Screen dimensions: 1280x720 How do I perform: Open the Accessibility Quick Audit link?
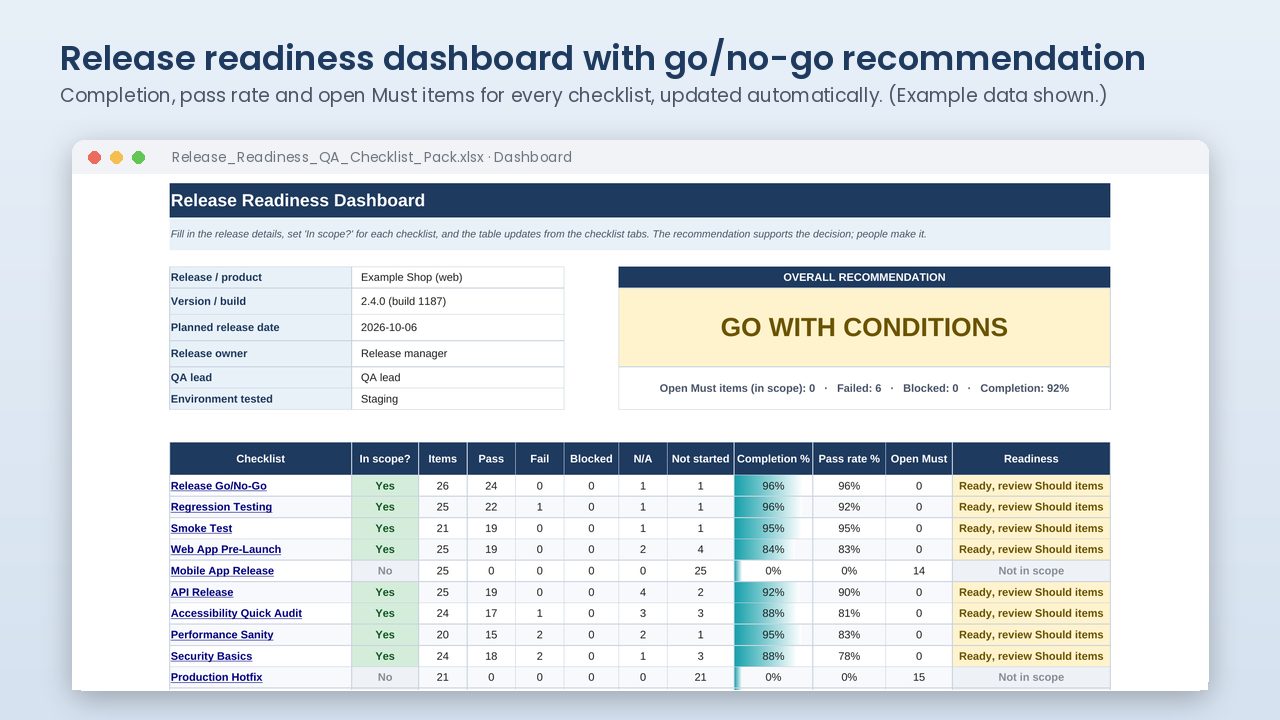(236, 613)
